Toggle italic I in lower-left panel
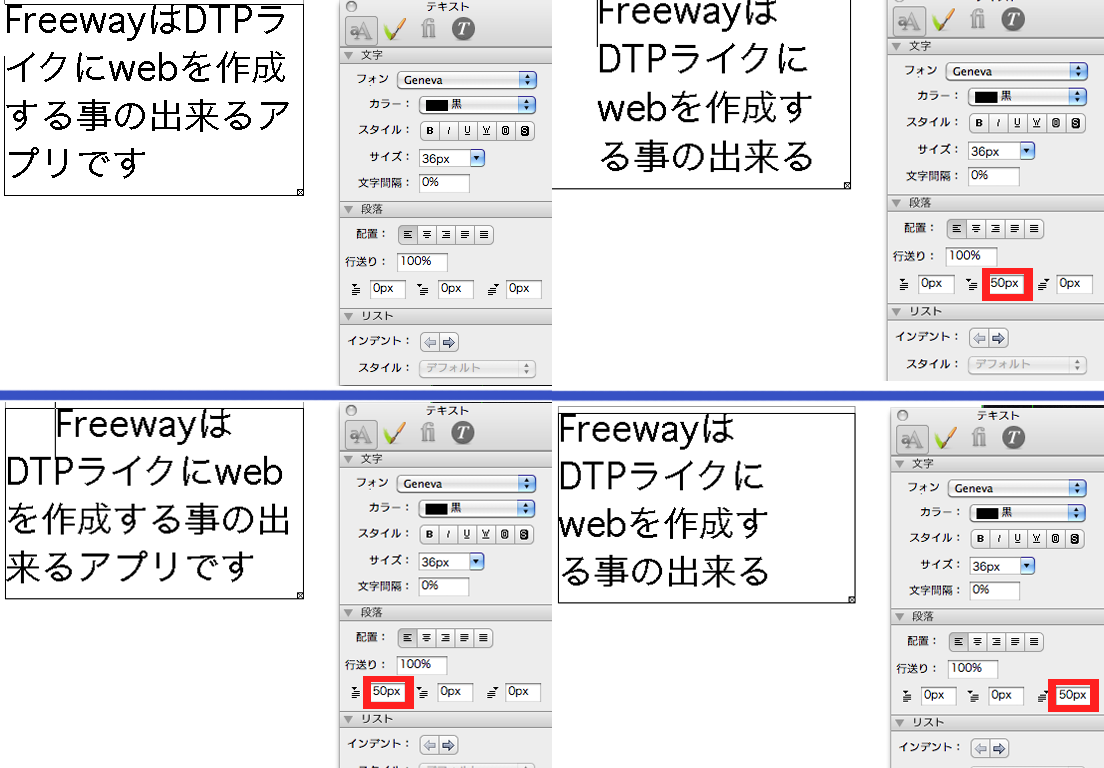1104x768 pixels. coord(448,535)
